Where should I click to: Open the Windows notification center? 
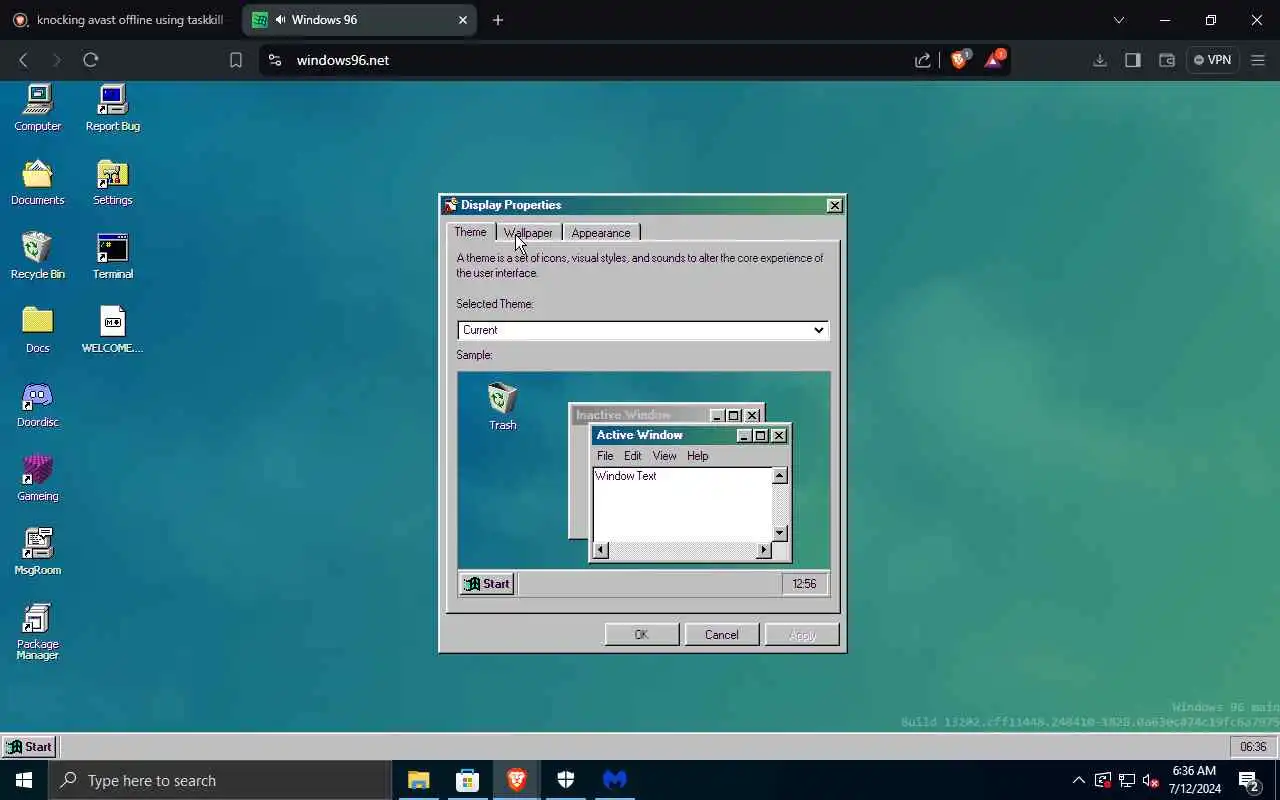click(1248, 780)
